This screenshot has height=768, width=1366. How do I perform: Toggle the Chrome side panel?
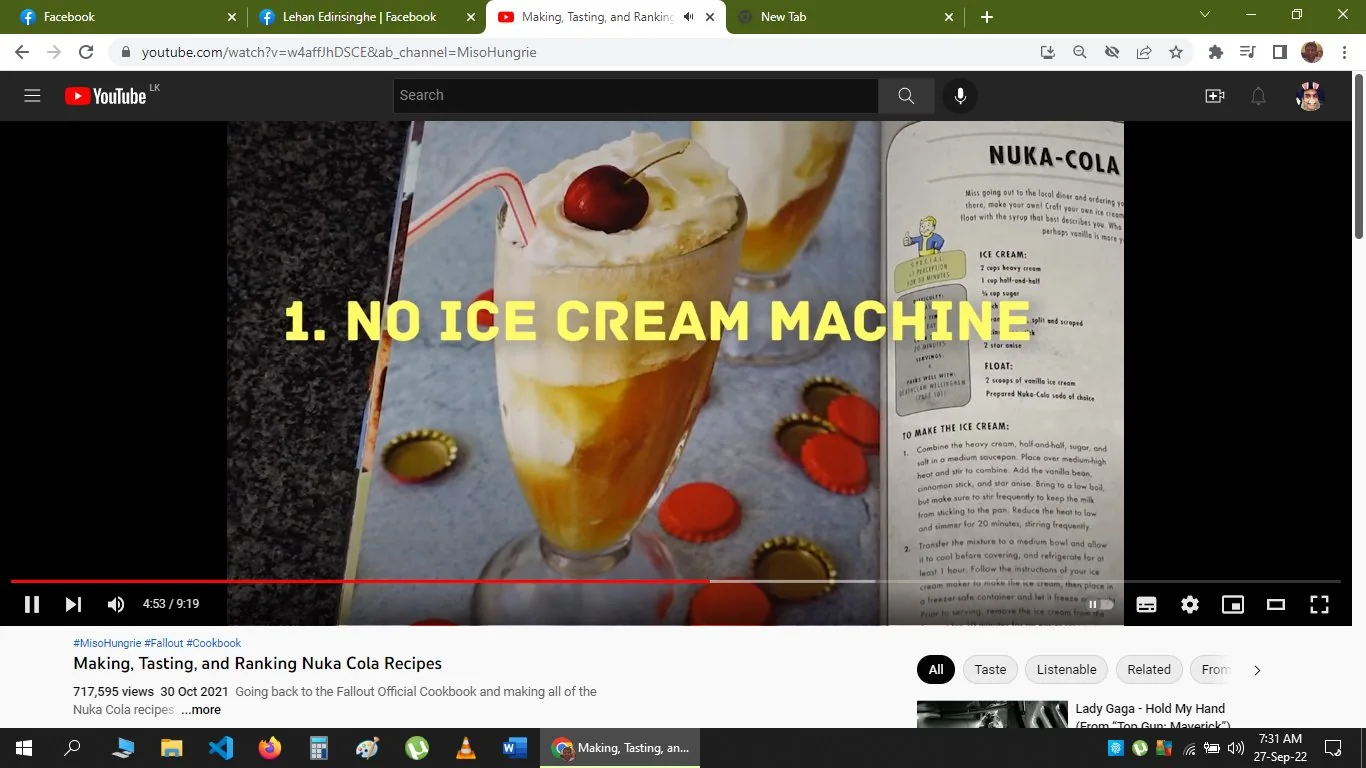(1279, 52)
